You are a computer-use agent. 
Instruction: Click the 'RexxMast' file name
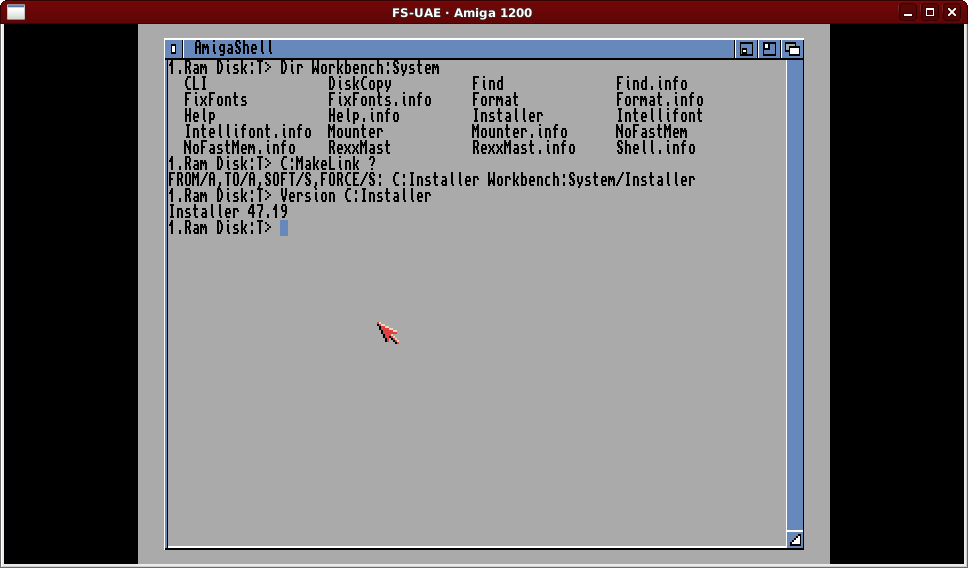(x=360, y=148)
